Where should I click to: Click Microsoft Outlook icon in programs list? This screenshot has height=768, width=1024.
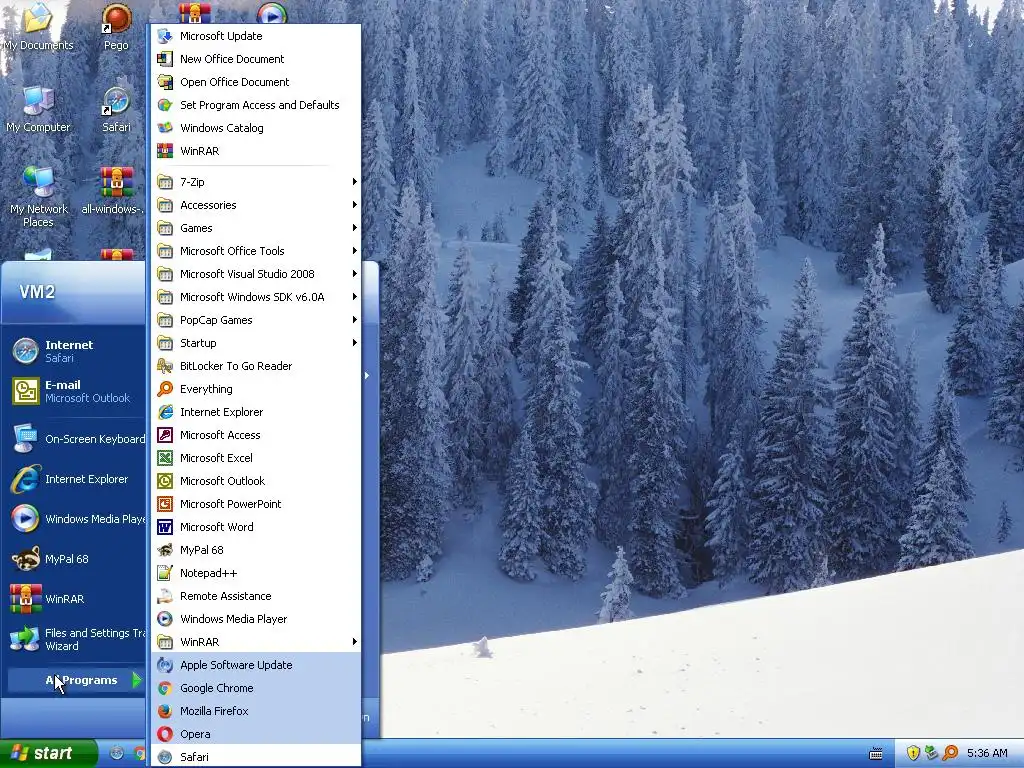[165, 481]
